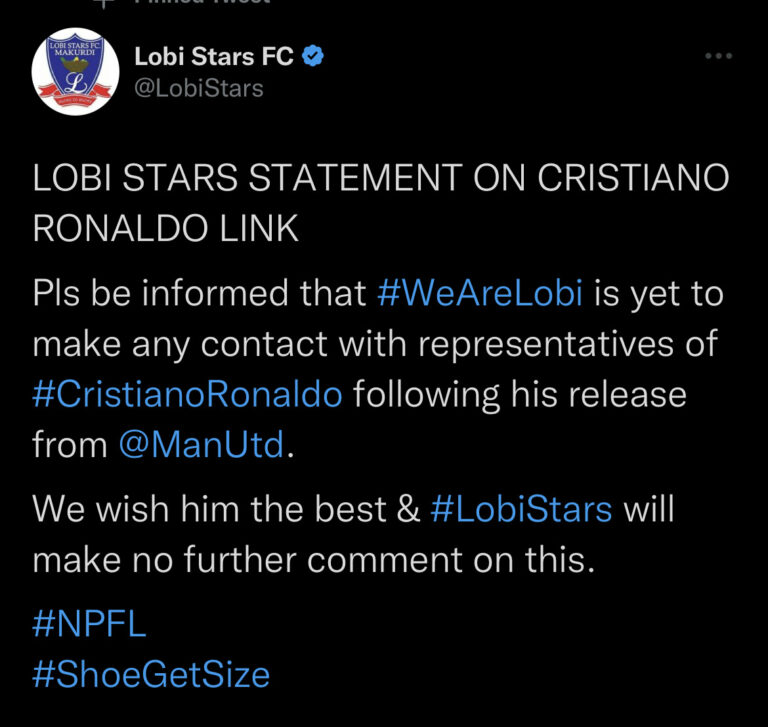The image size is (768, 727).
Task: Click the 'RONALDO LINK' headline line
Action: click(166, 228)
